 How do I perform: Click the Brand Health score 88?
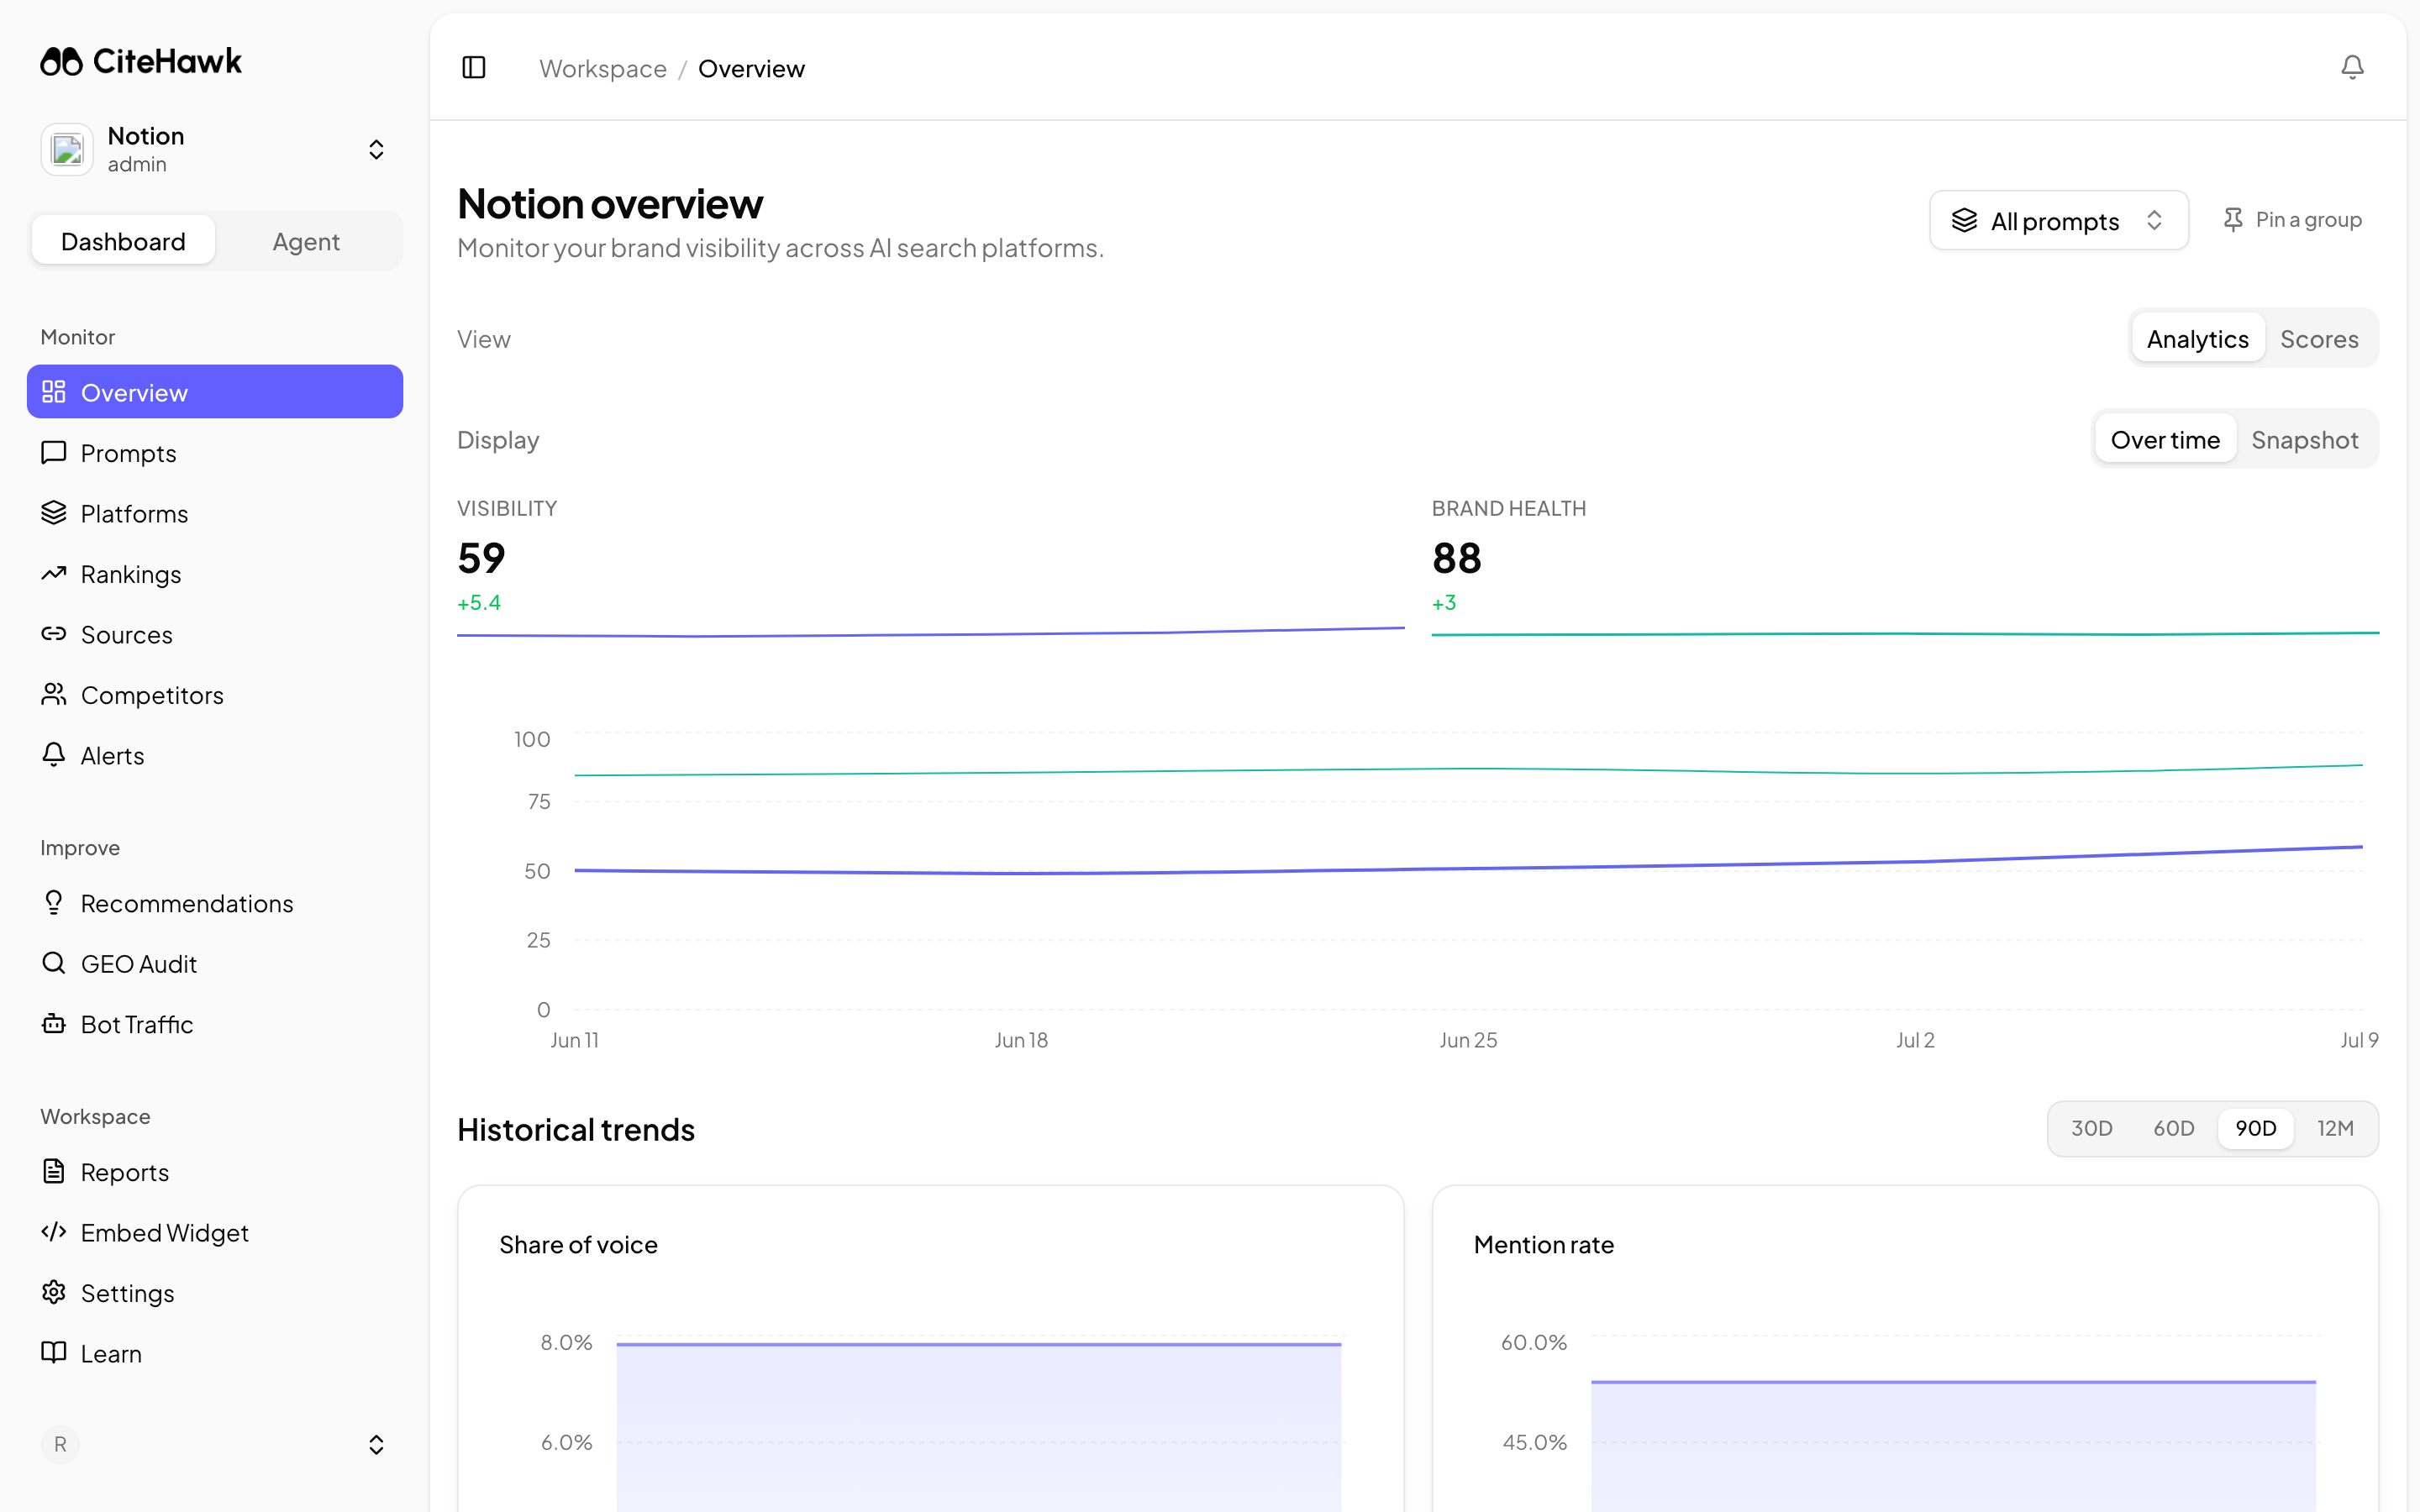pos(1456,558)
